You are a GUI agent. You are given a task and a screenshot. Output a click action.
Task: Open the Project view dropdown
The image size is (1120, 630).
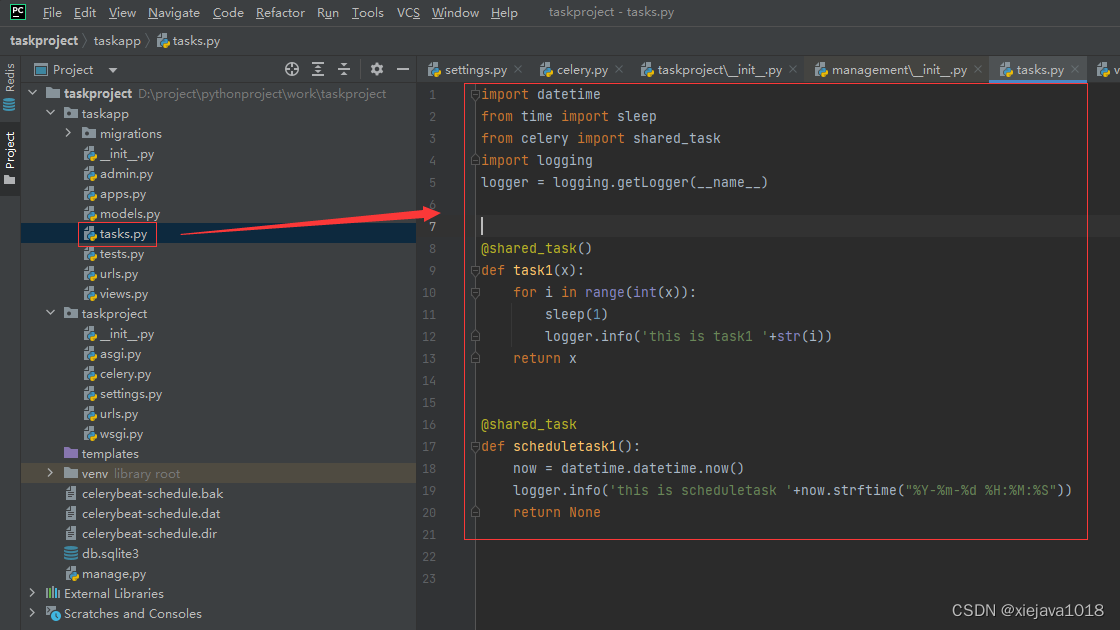point(112,70)
